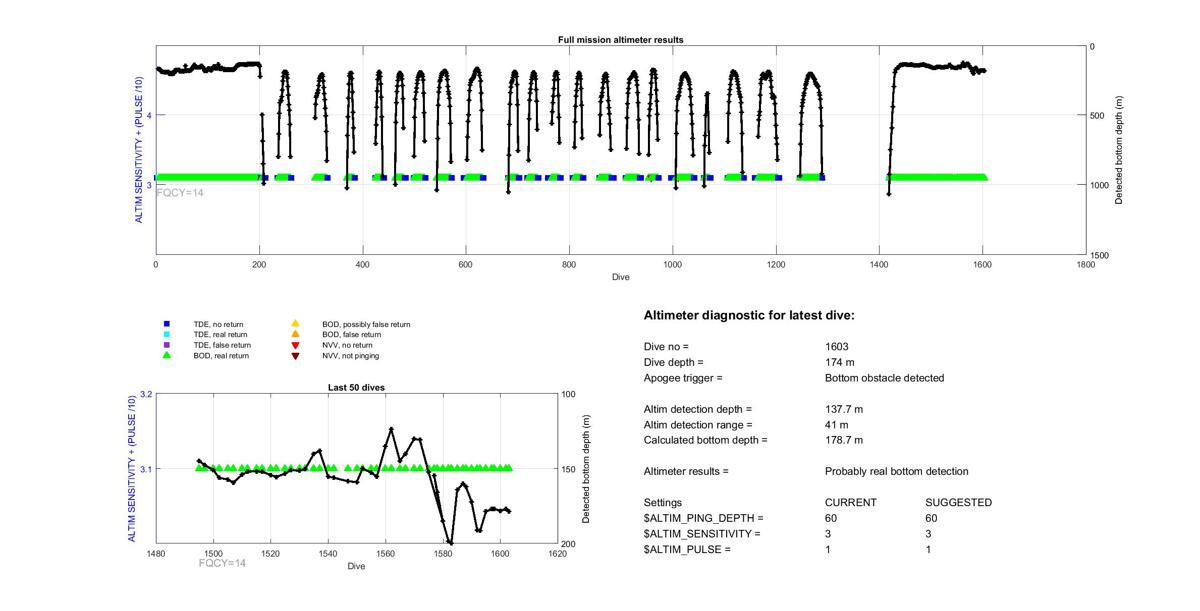Screen dimensions: 1200x611
Task: Select the altim detection range value '41 m'
Action: pos(837,425)
